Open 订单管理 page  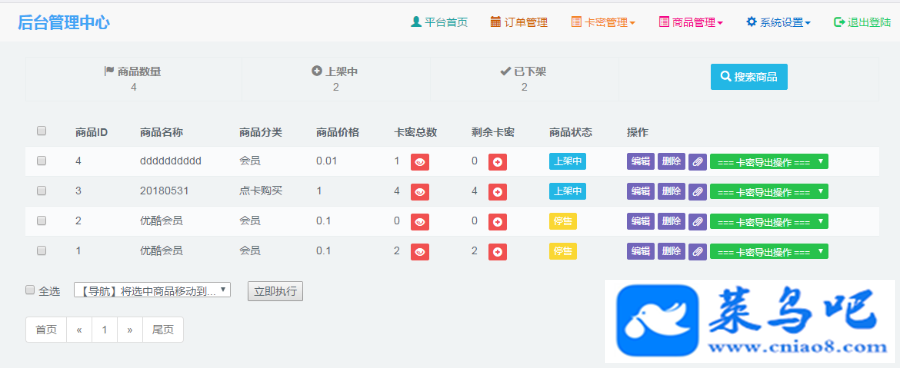[519, 22]
